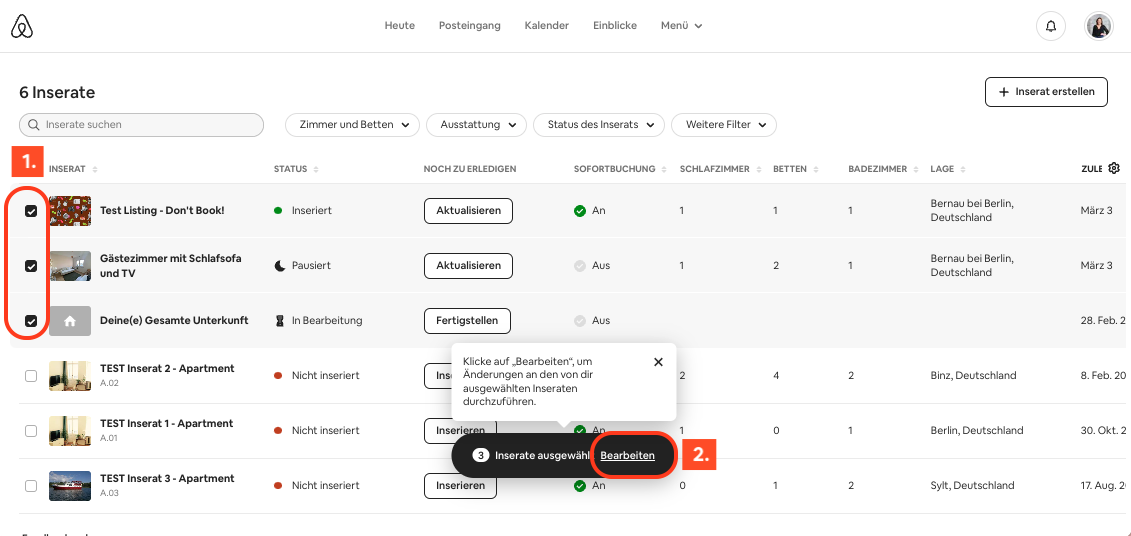Click red dot status for TEST Inserat 3
The height and width of the screenshot is (536, 1131).
[x=278, y=486]
